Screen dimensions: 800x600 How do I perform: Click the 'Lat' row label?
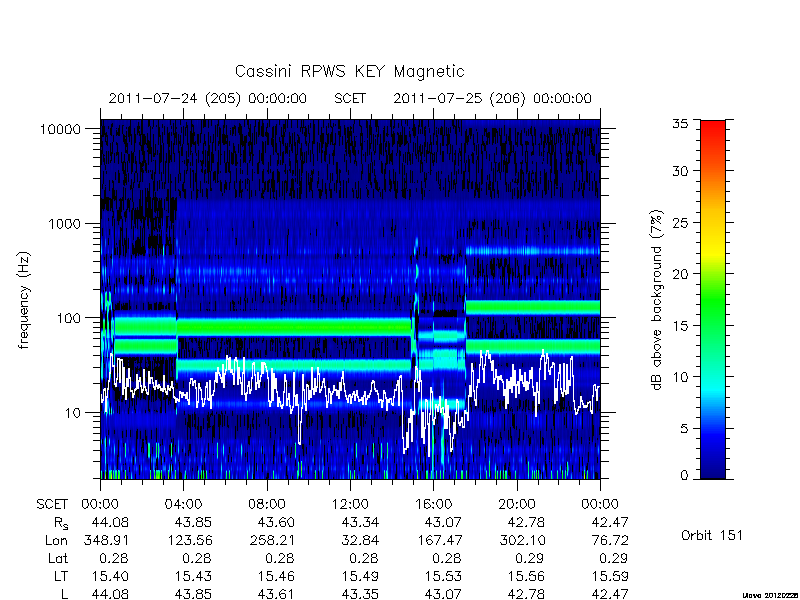(x=58, y=559)
